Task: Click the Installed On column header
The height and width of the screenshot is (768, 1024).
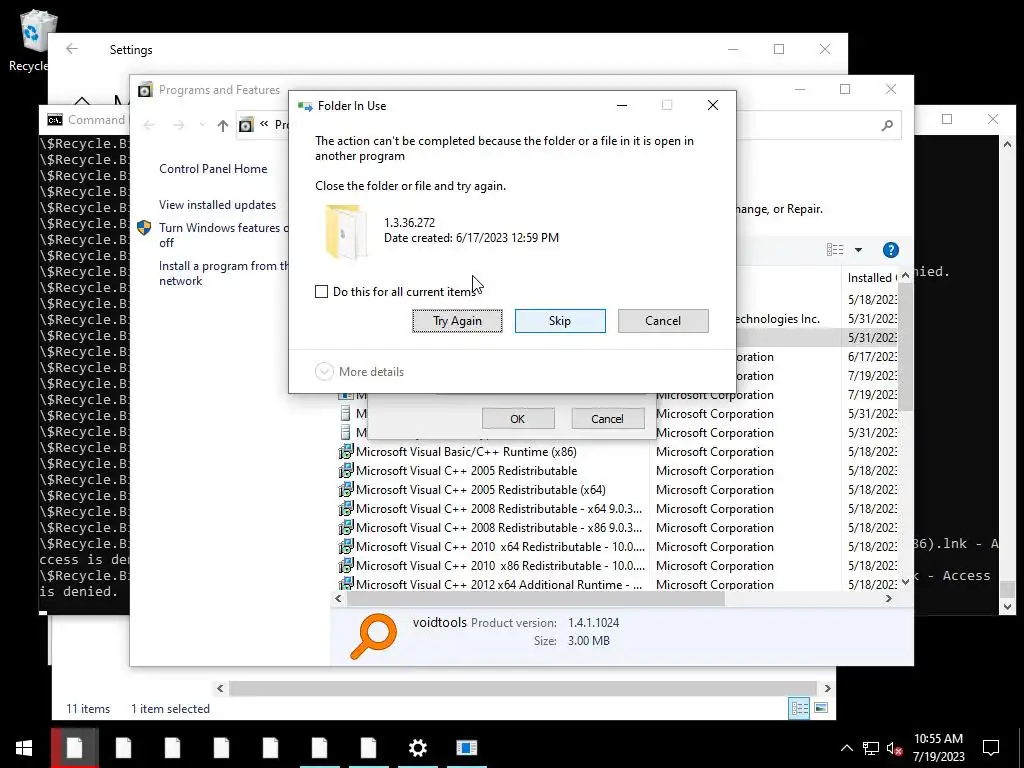Action: click(872, 278)
